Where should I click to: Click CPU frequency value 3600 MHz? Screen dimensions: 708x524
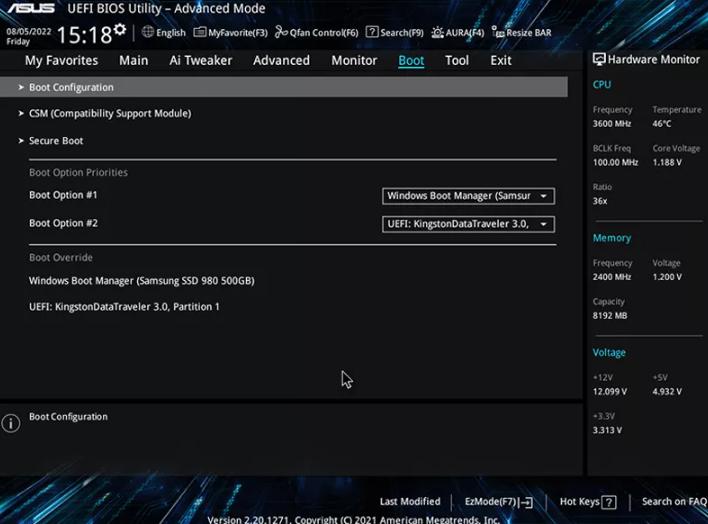612,123
